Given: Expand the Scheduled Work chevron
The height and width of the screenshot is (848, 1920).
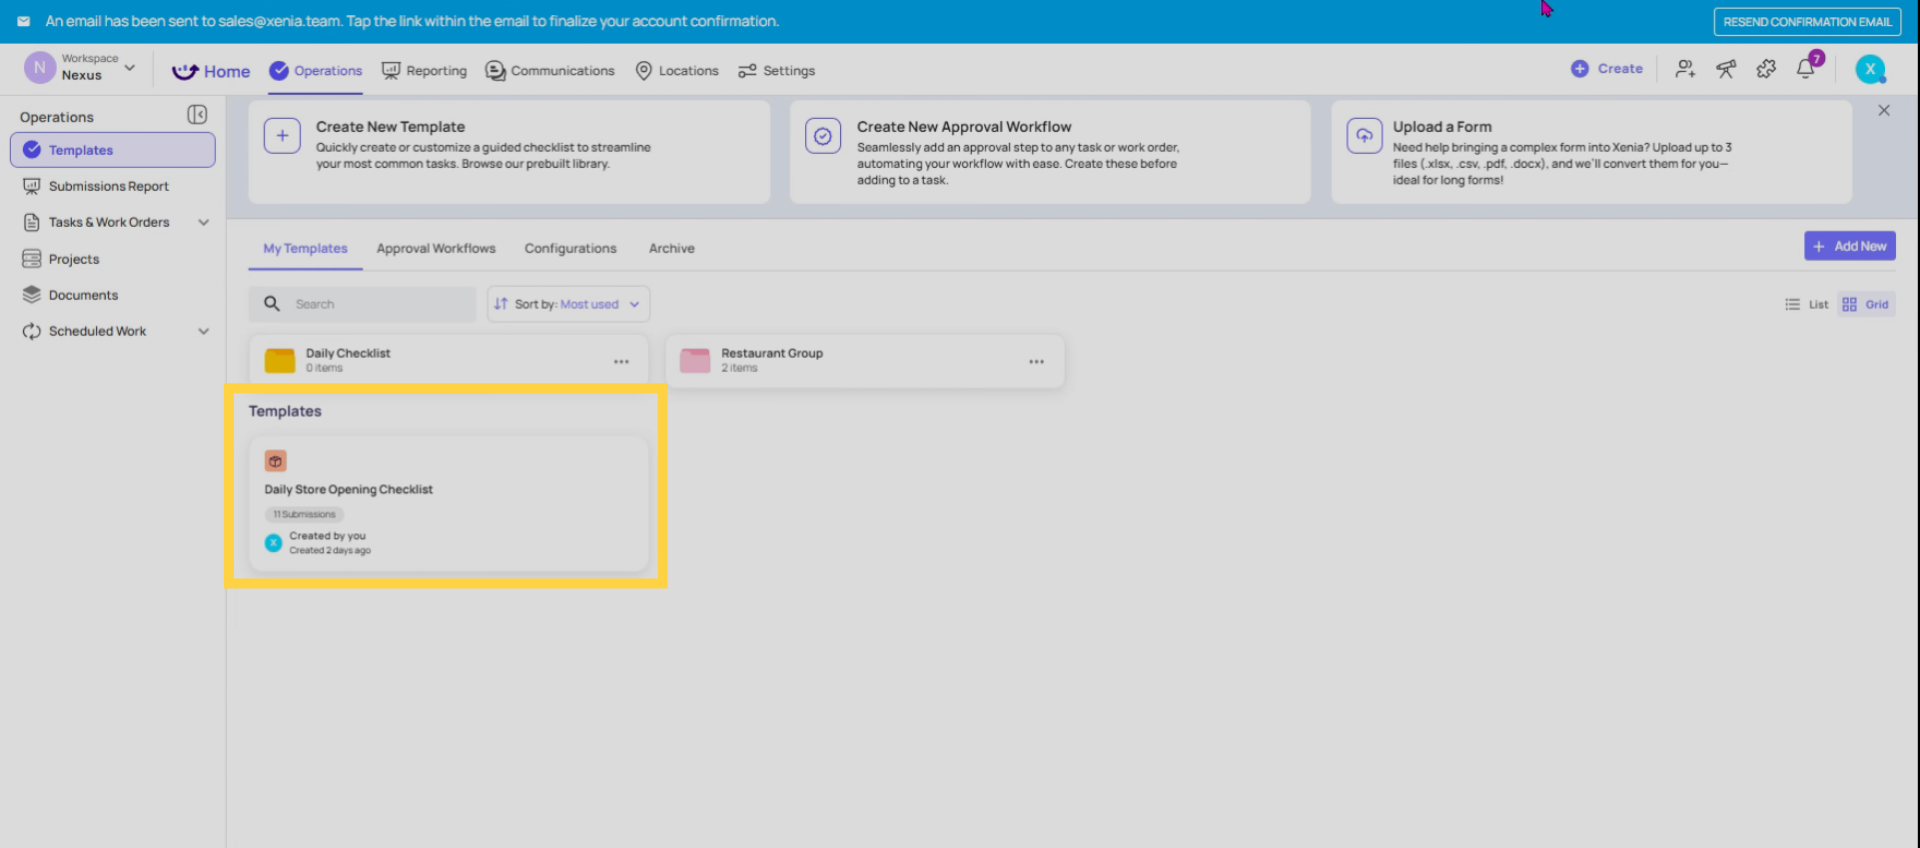Looking at the screenshot, I should (x=204, y=331).
